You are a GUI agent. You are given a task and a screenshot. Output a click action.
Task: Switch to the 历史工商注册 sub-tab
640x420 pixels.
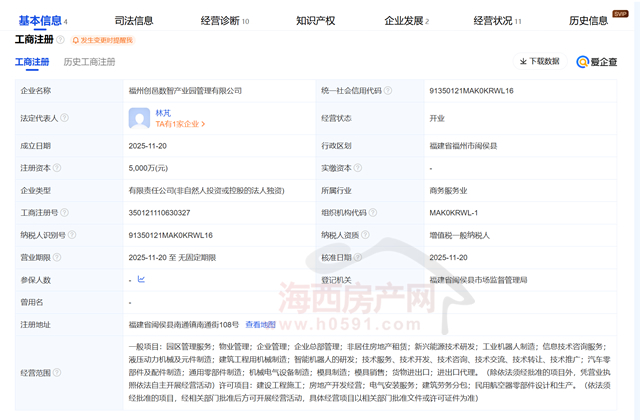(x=92, y=62)
